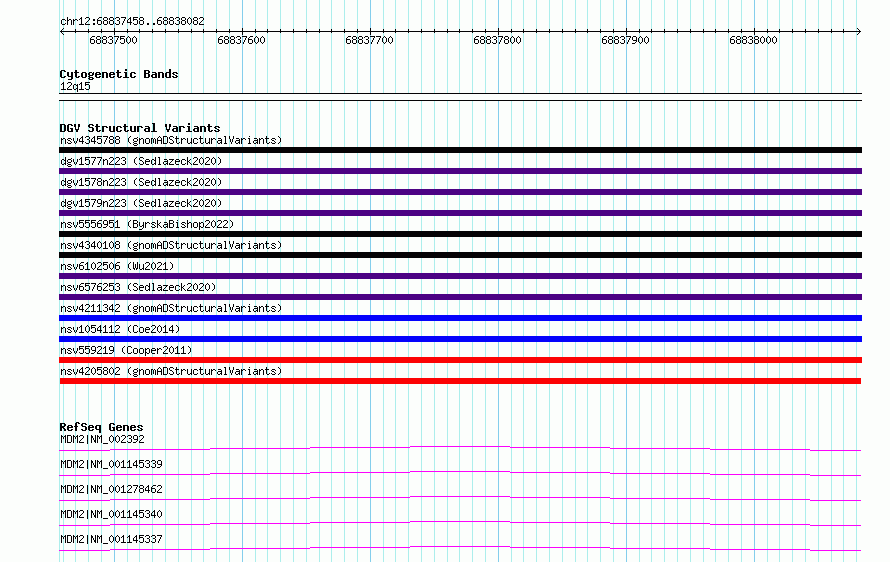Viewport: 890px width, 562px height.
Task: Open the DGV Structural Variants track title
Action: 140,128
